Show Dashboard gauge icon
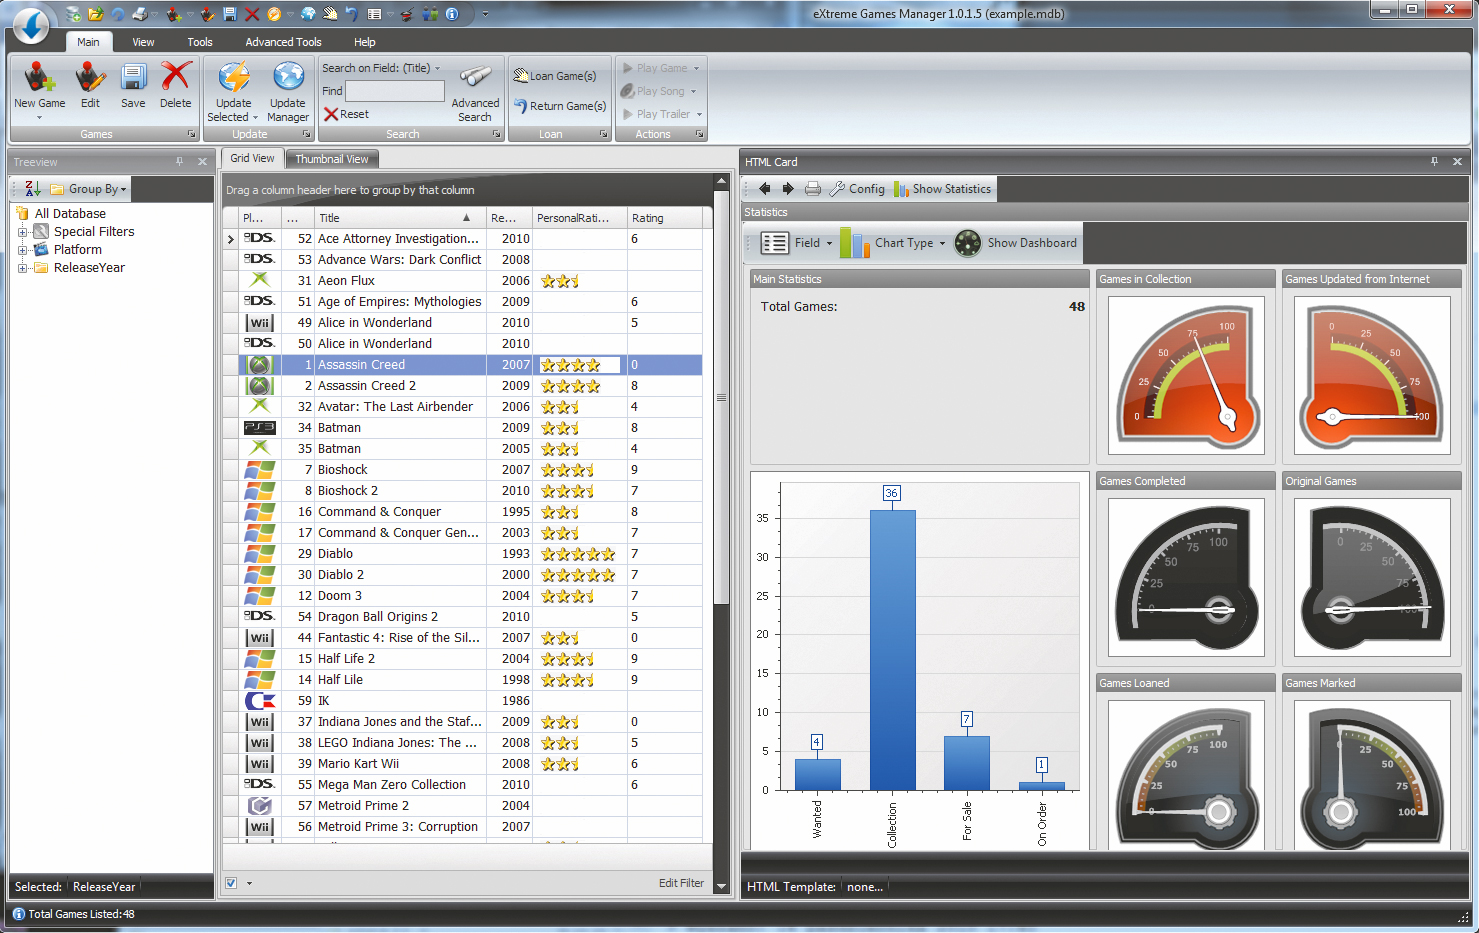The width and height of the screenshot is (1479, 933). coord(968,243)
